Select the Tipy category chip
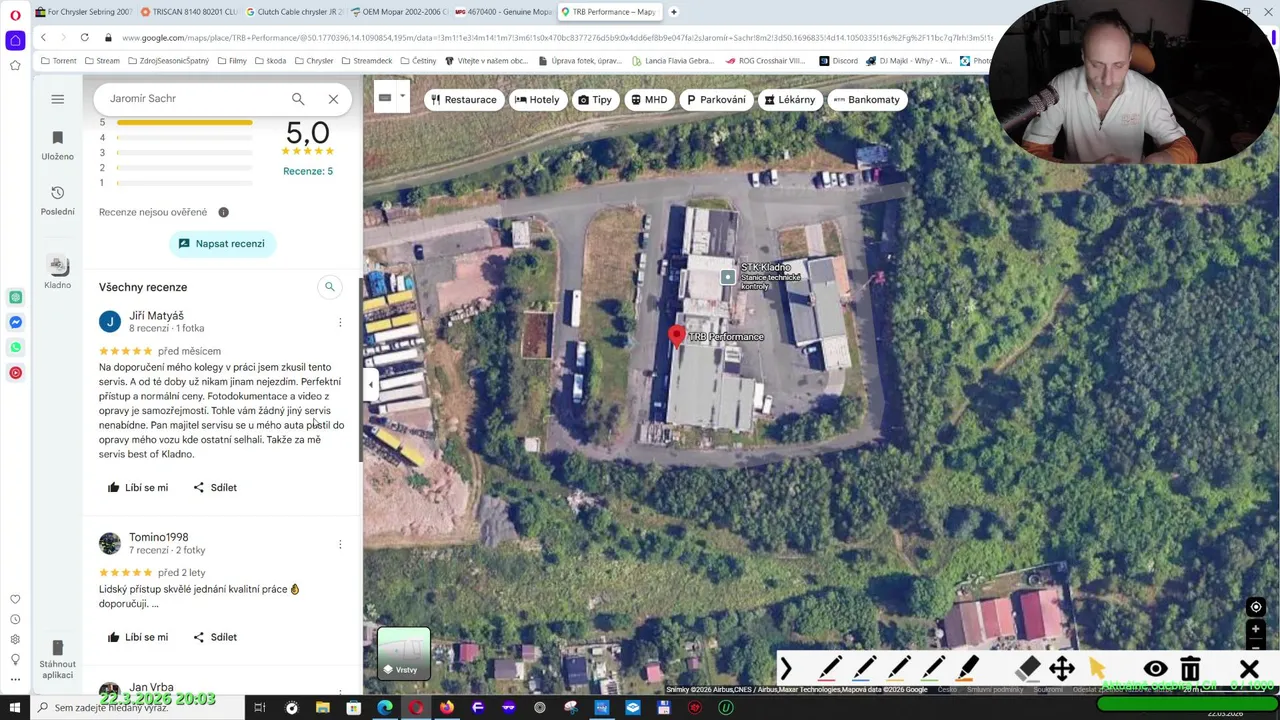Screen dimensions: 1280x720 (x=594, y=100)
